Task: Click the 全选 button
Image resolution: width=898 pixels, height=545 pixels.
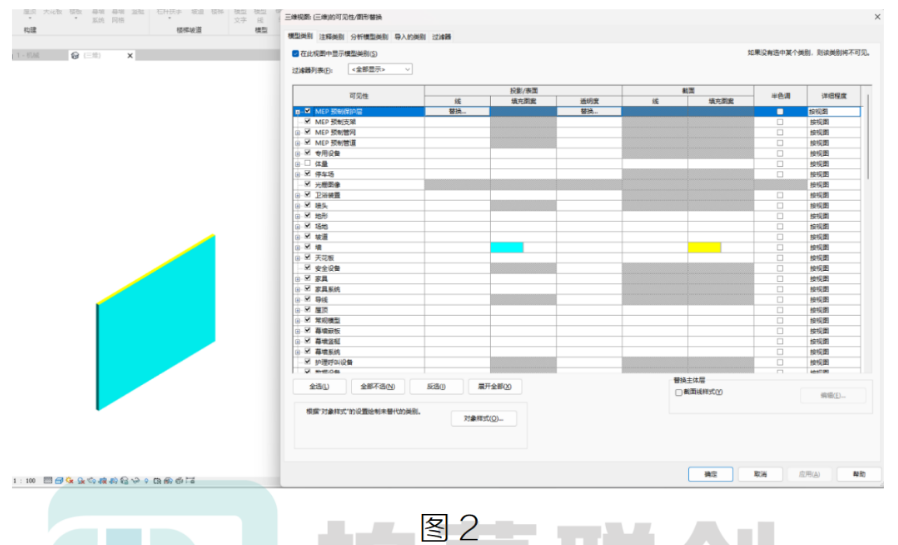Action: click(319, 386)
